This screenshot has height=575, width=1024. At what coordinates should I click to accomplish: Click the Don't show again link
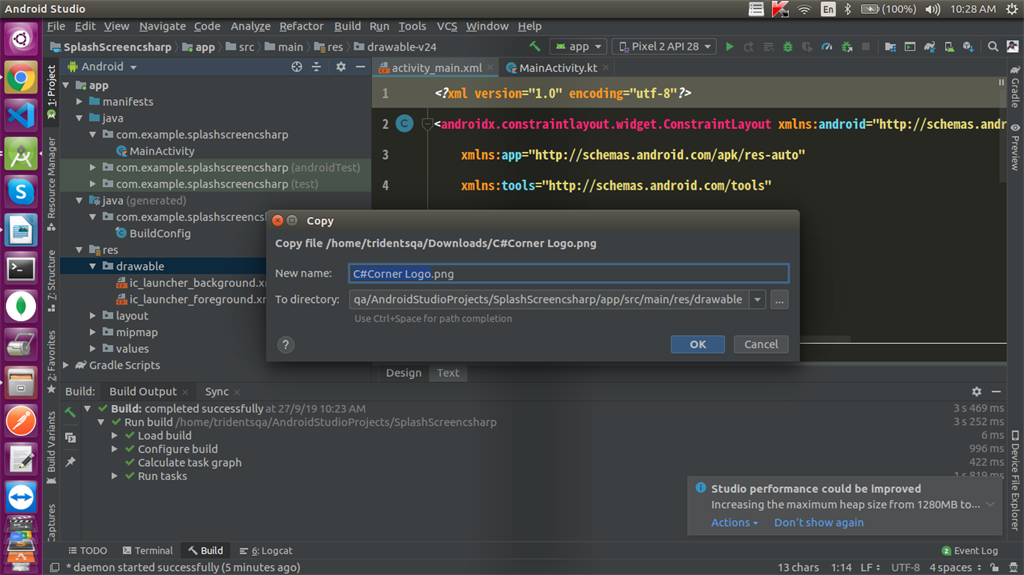pyautogui.click(x=818, y=523)
